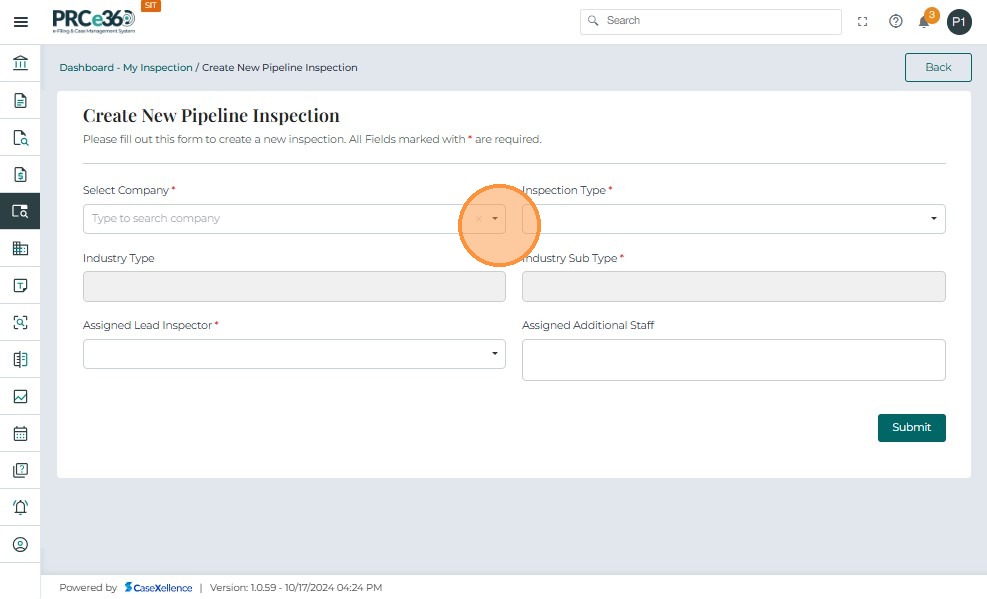Submit the new pipeline inspection form
987x599 pixels.
tap(911, 427)
